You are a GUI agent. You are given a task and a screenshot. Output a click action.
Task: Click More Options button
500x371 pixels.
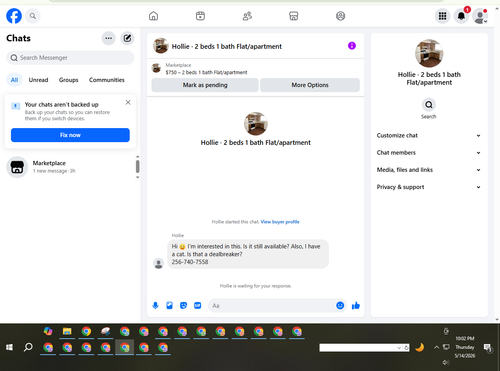[310, 85]
